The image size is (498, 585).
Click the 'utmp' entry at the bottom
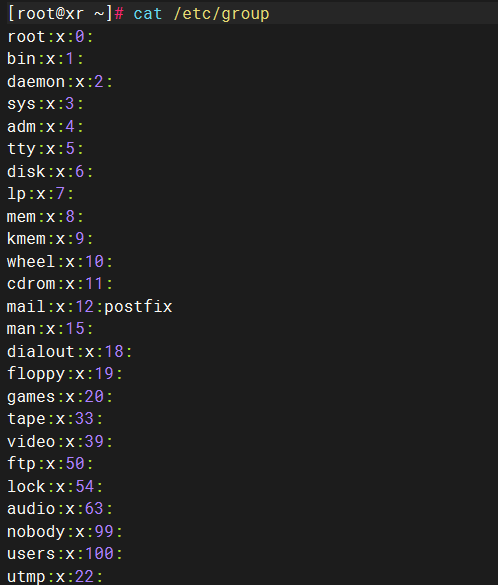pos(55,576)
